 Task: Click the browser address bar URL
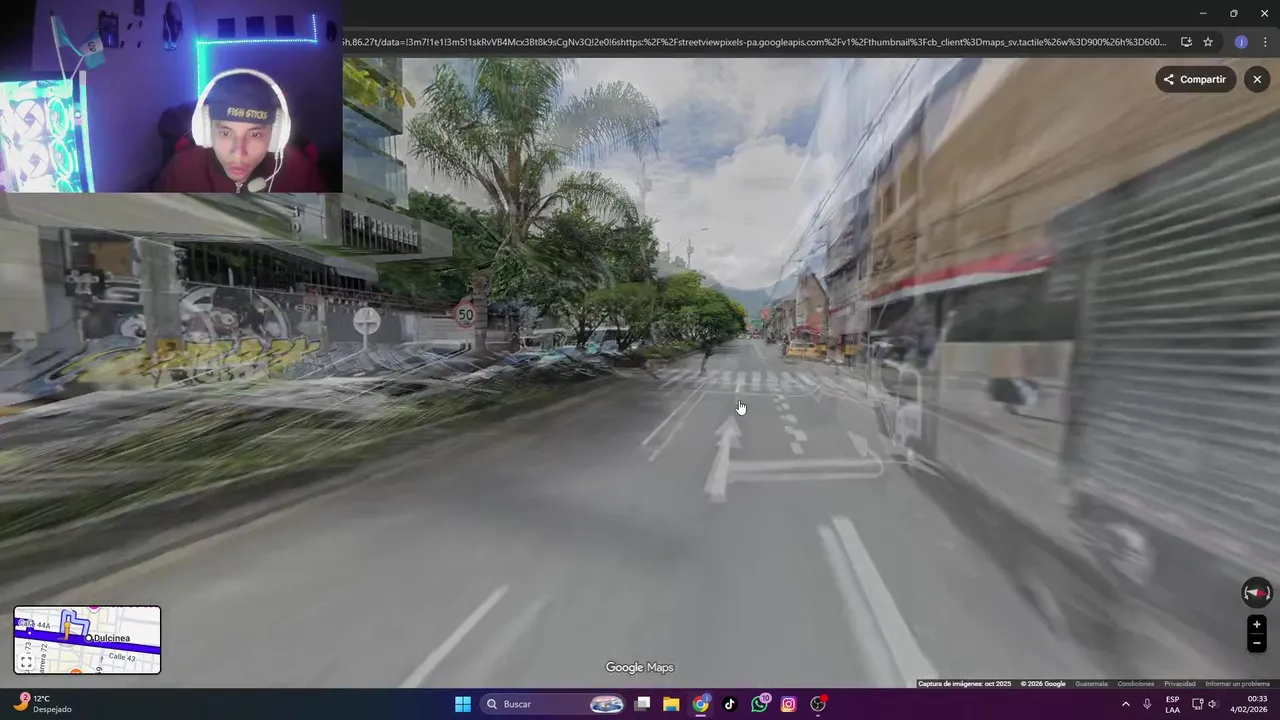tap(755, 42)
